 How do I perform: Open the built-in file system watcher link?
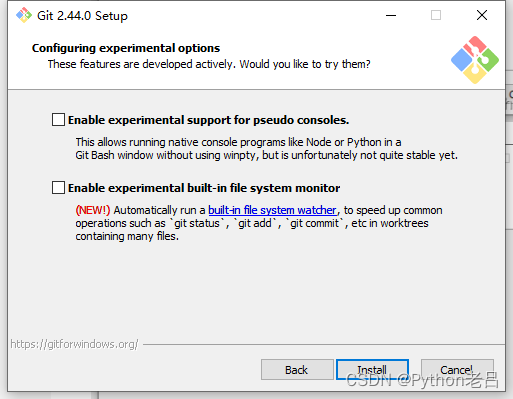(x=272, y=210)
